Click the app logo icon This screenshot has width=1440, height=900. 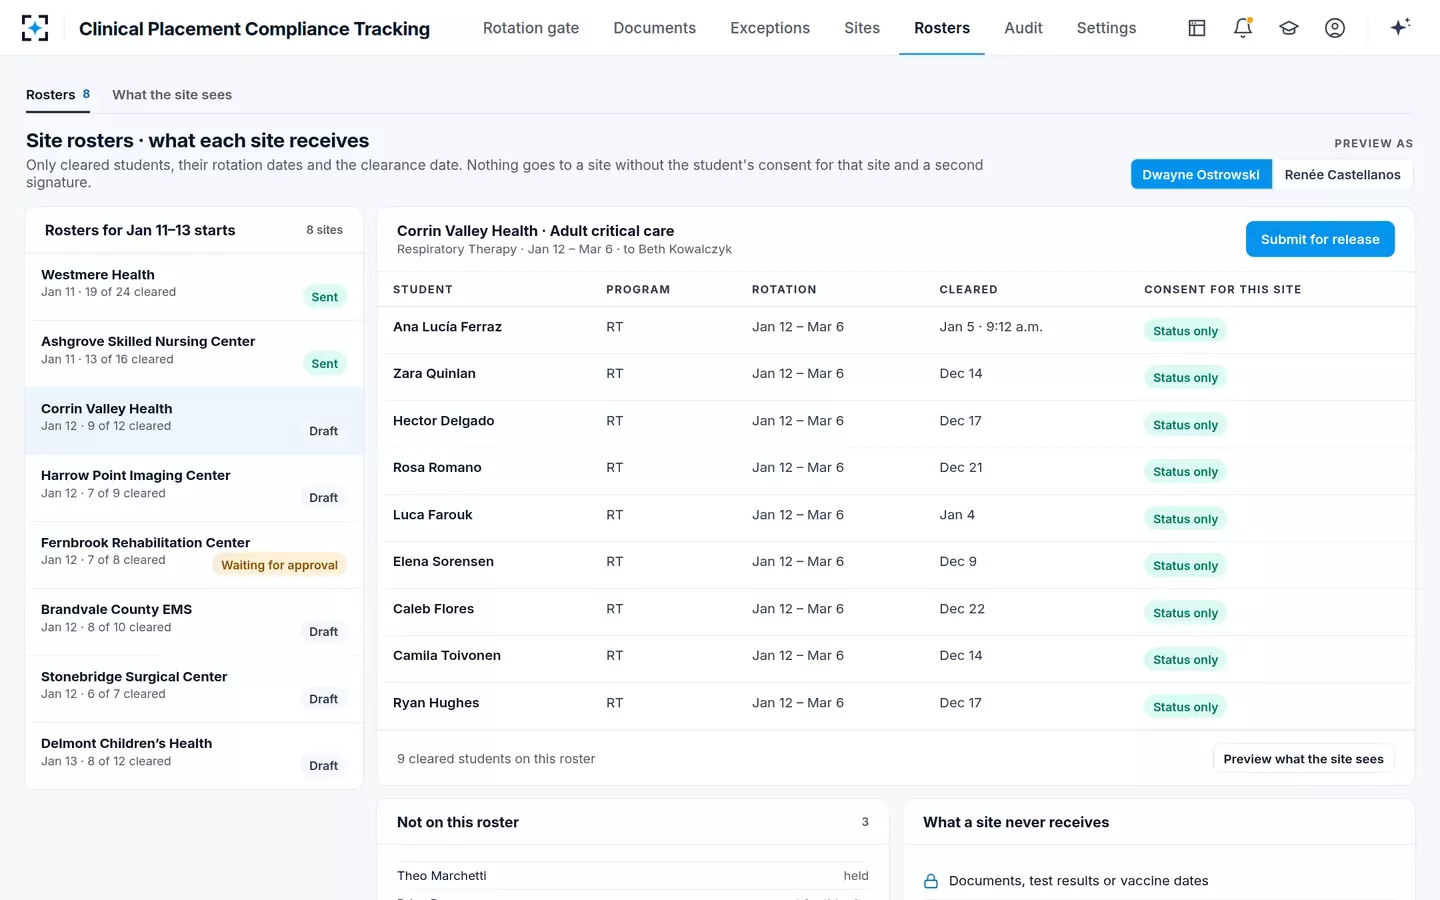click(x=35, y=28)
